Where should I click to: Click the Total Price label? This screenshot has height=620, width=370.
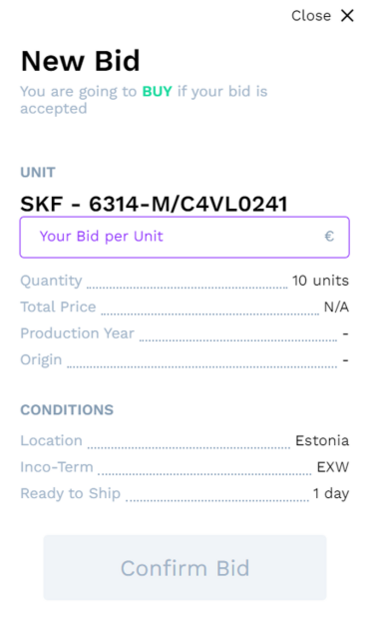tap(58, 307)
